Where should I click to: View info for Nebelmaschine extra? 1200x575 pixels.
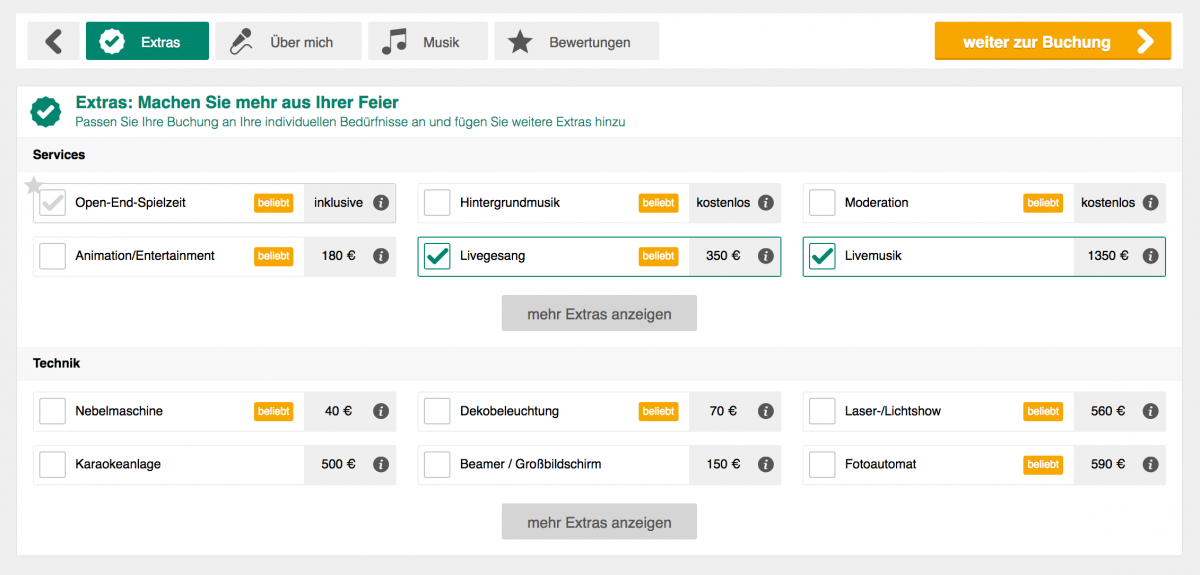pyautogui.click(x=381, y=411)
